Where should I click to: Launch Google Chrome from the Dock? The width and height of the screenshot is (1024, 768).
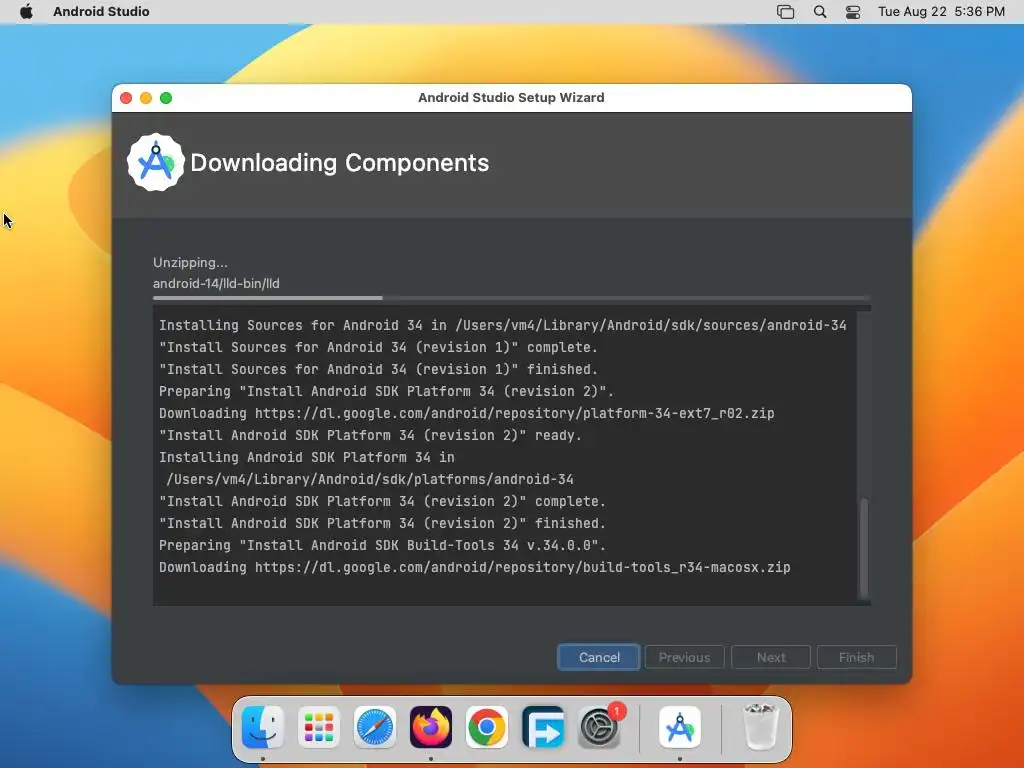pos(487,727)
